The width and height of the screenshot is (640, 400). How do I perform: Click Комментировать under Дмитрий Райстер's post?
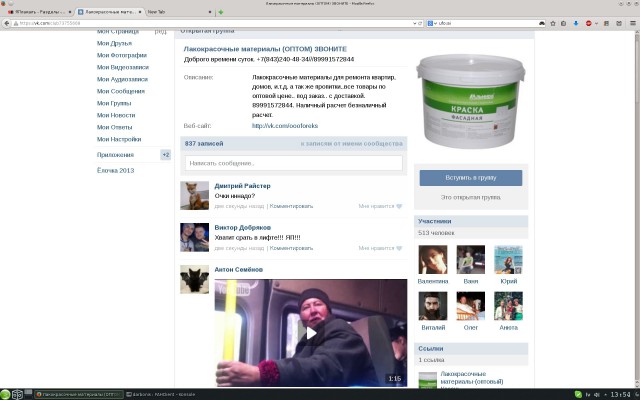click(x=291, y=207)
